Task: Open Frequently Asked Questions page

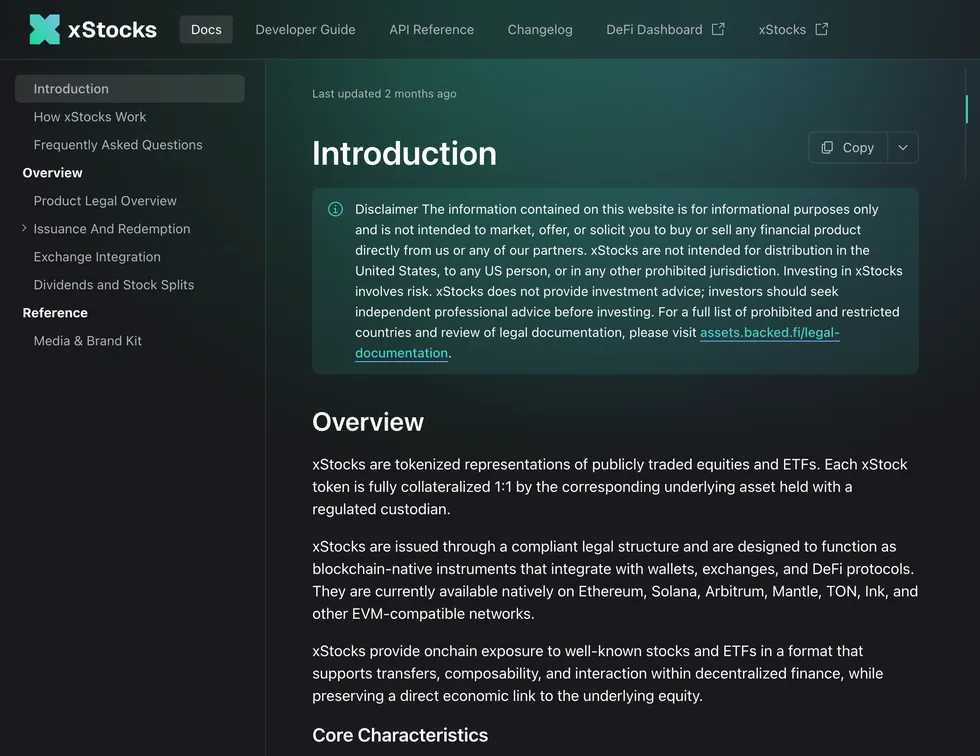Action: point(118,145)
